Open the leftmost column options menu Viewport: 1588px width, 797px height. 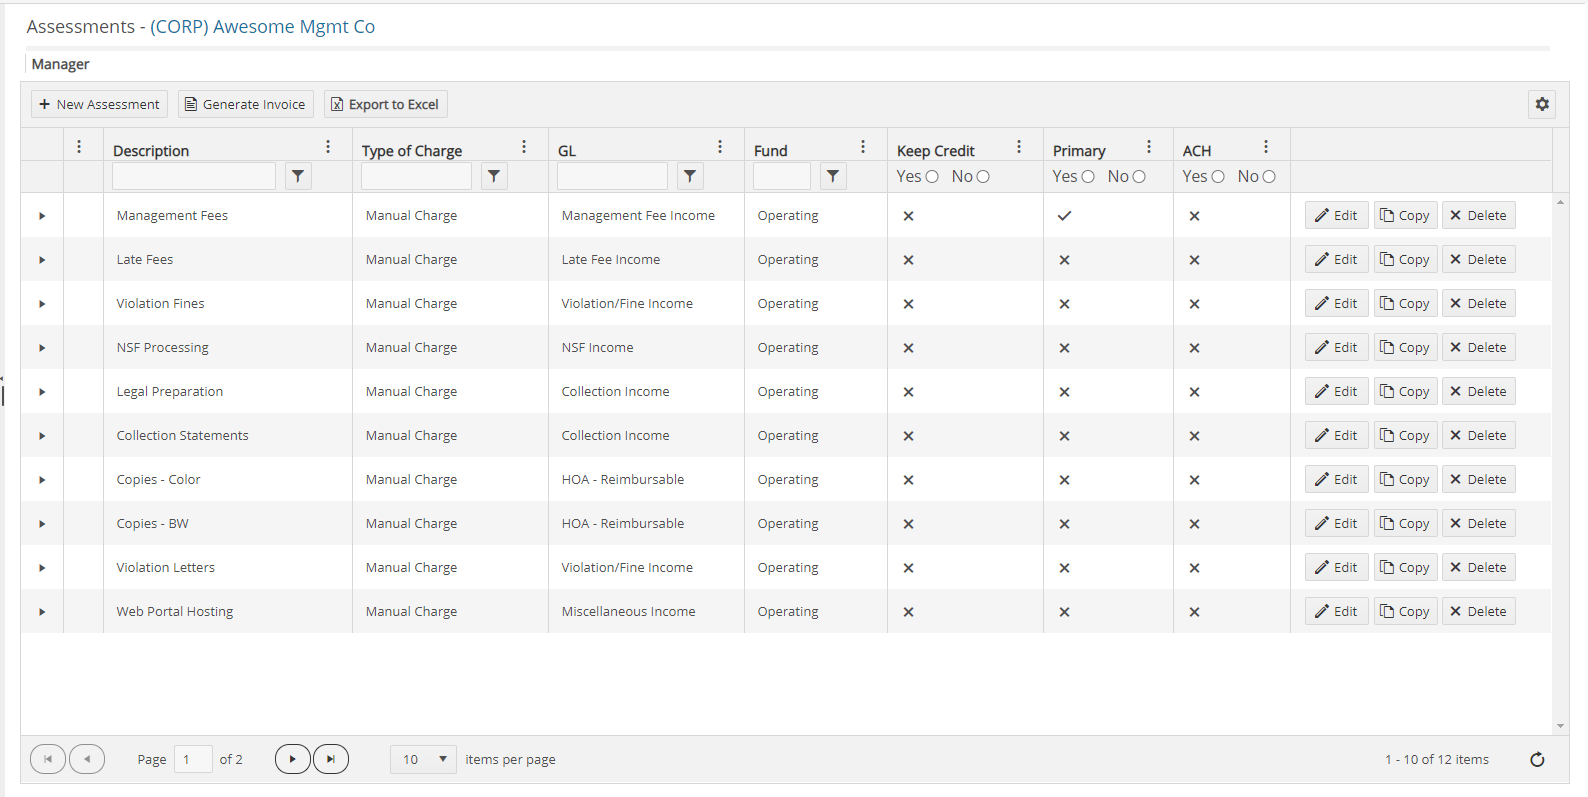79,147
